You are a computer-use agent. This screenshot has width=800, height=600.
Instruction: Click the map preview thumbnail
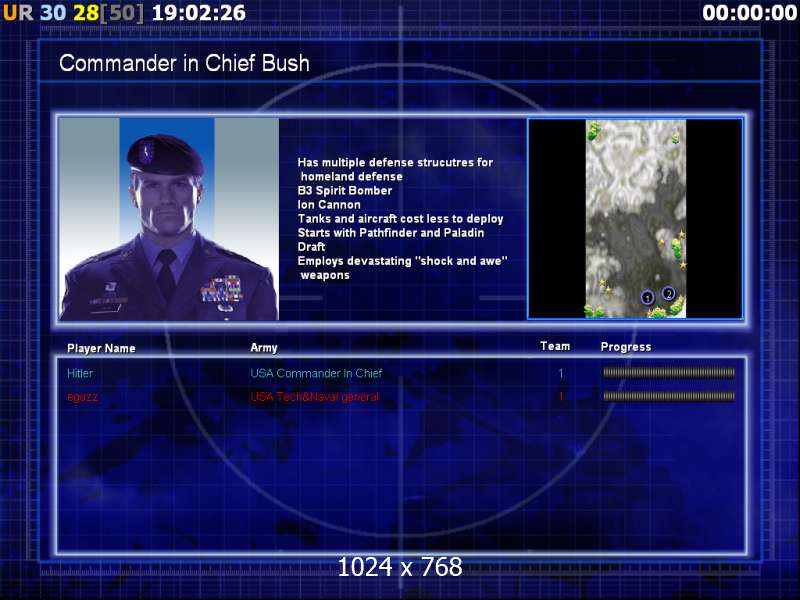point(635,218)
